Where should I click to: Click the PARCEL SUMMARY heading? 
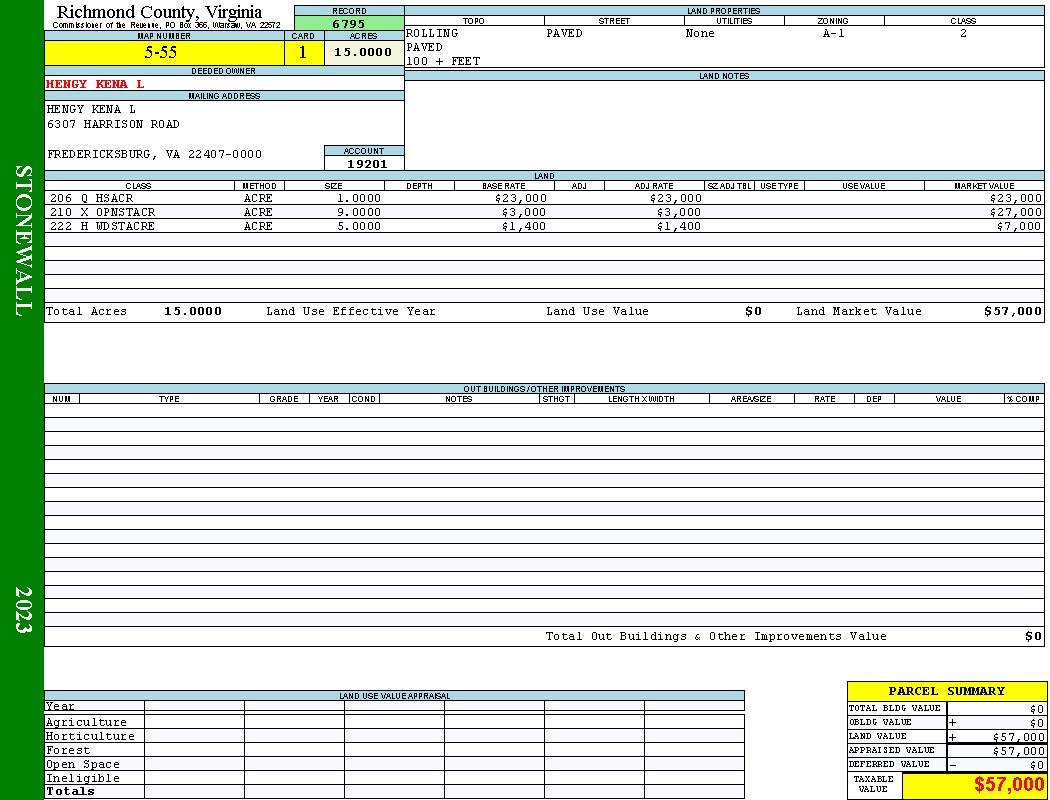coord(946,692)
